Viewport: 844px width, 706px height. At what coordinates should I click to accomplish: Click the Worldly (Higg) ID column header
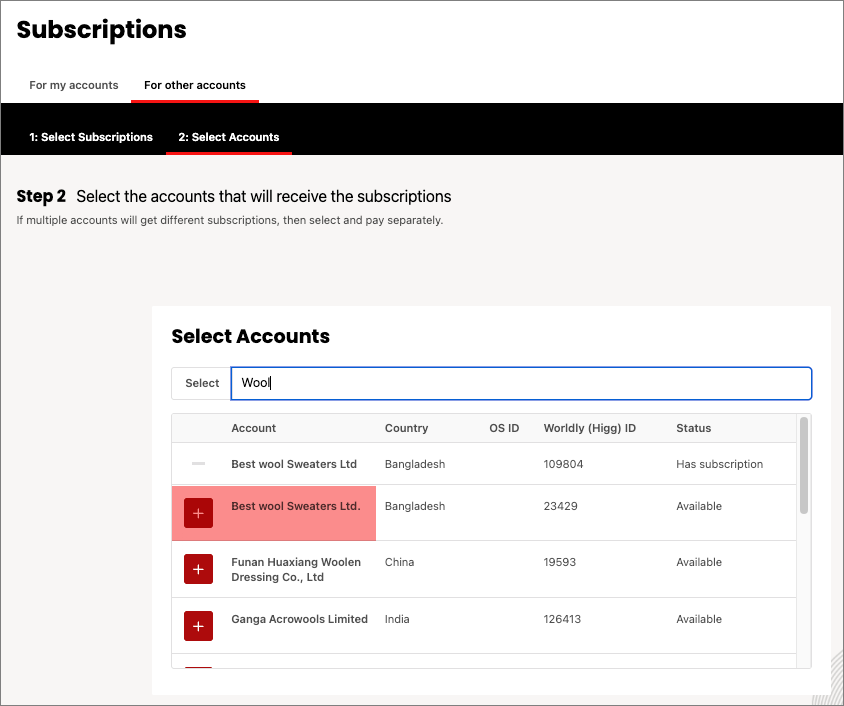[x=590, y=428]
